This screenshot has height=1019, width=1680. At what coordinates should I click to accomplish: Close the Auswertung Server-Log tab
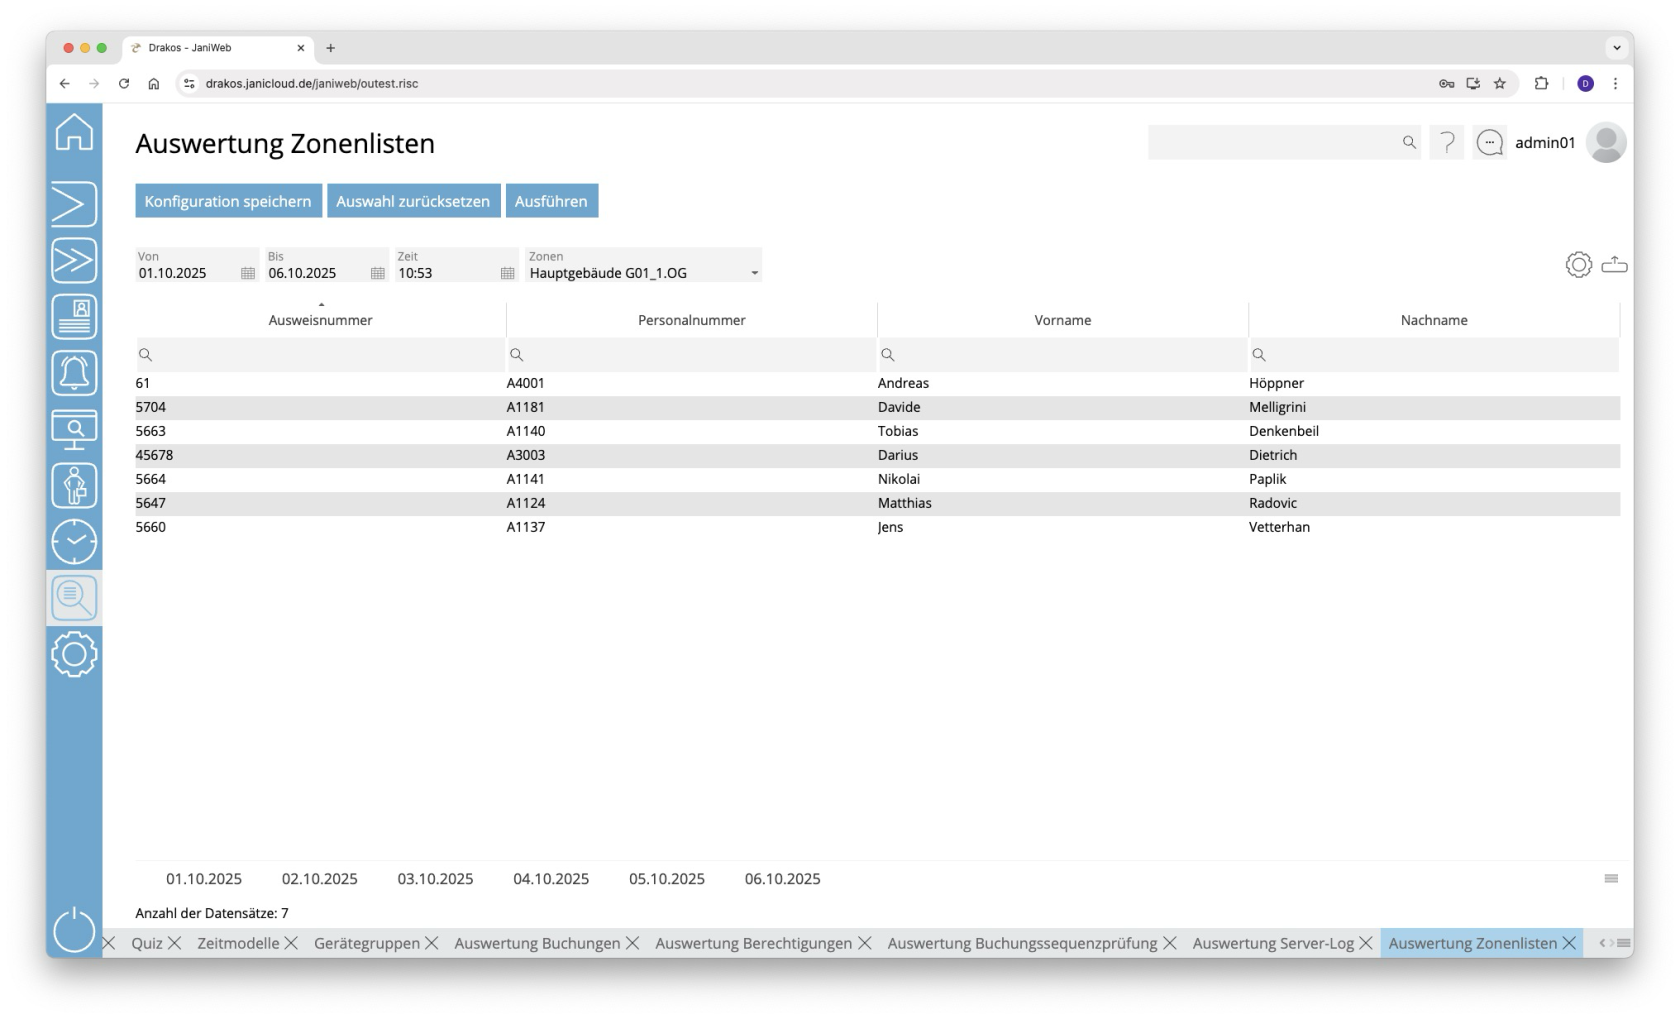(x=1366, y=944)
